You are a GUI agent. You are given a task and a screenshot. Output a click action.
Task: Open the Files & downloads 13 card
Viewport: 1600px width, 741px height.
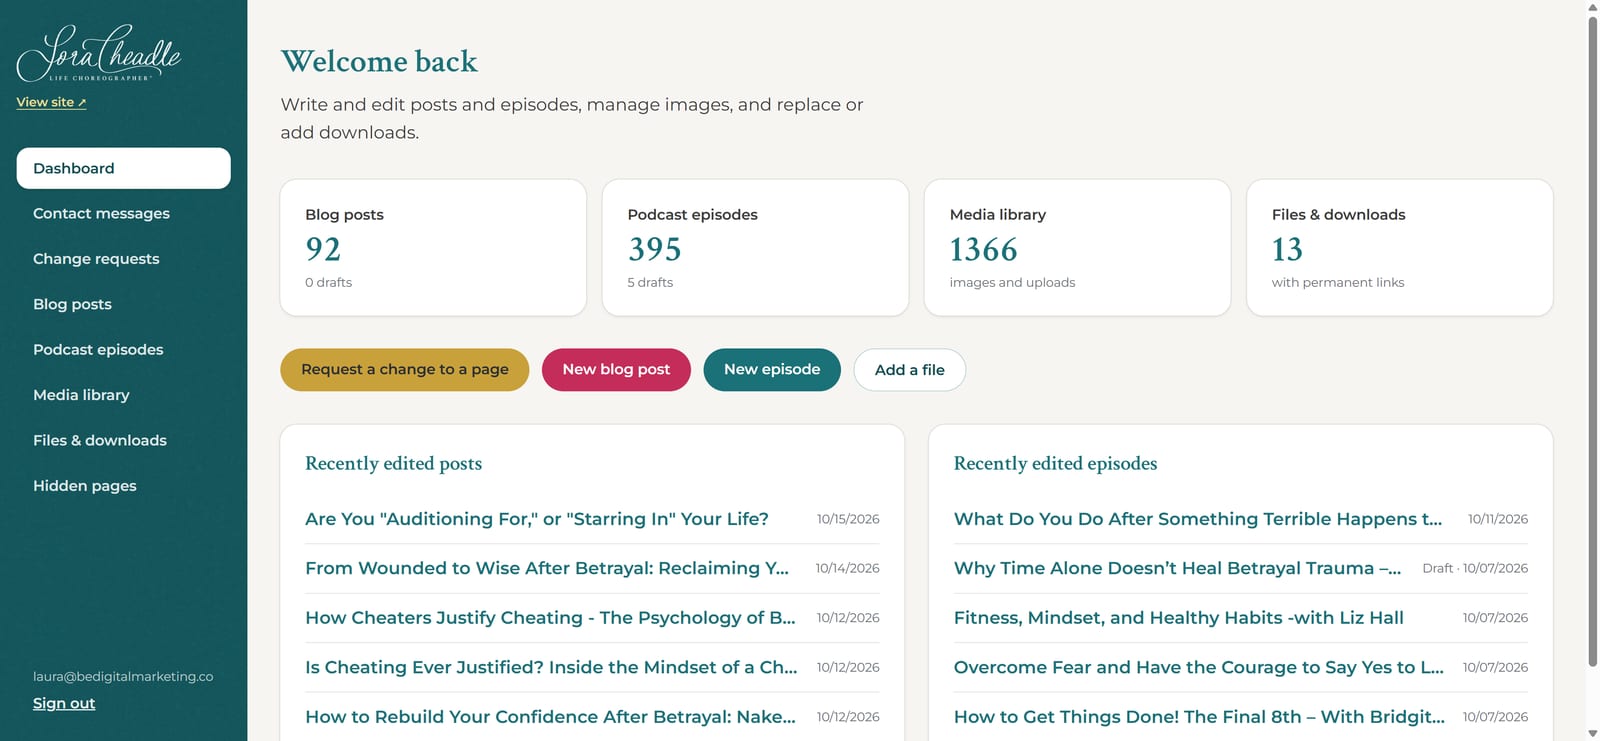[x=1399, y=248]
